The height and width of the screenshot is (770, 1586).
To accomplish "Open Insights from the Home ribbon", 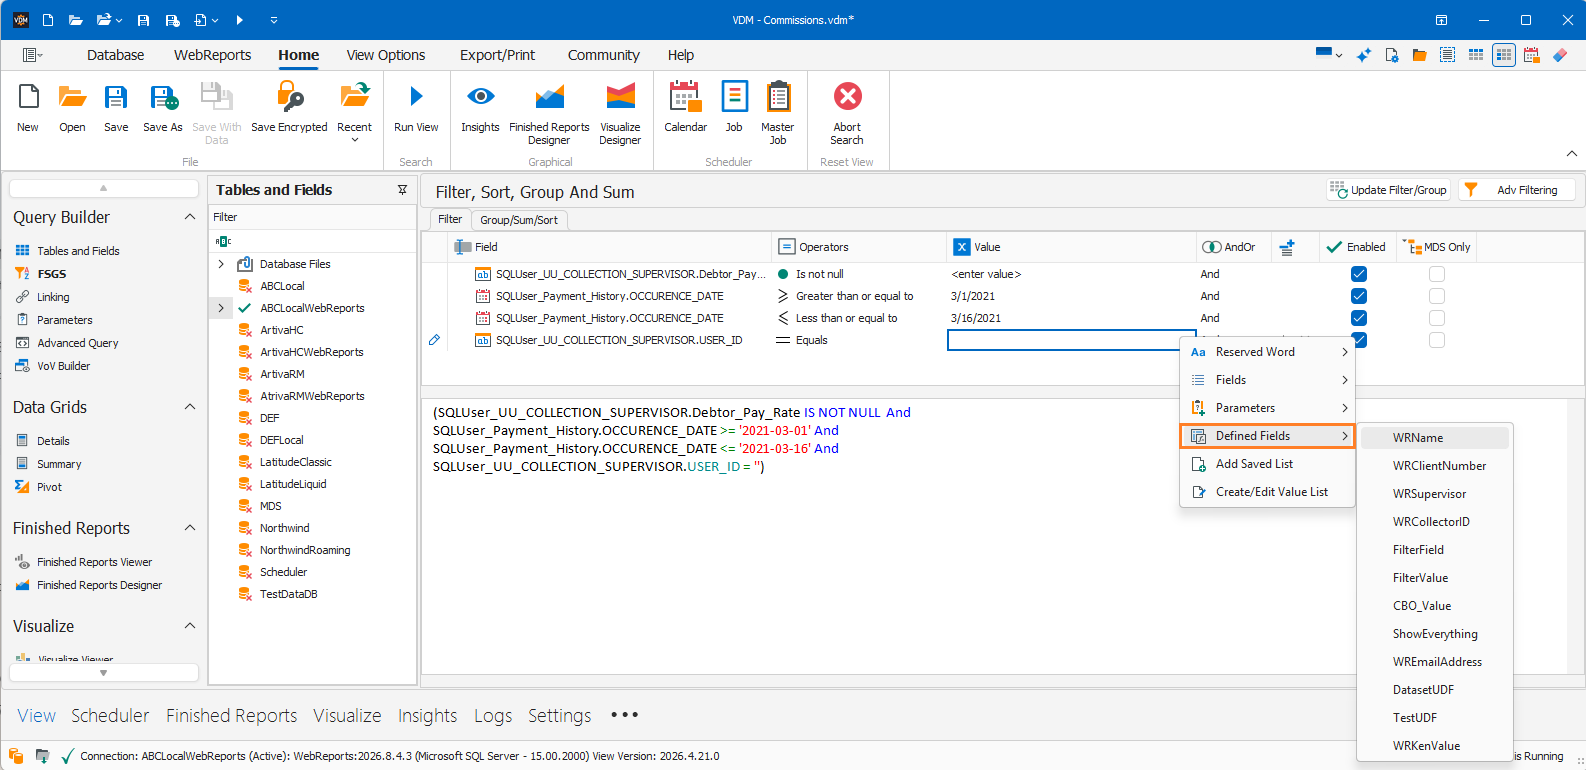I will pyautogui.click(x=480, y=97).
